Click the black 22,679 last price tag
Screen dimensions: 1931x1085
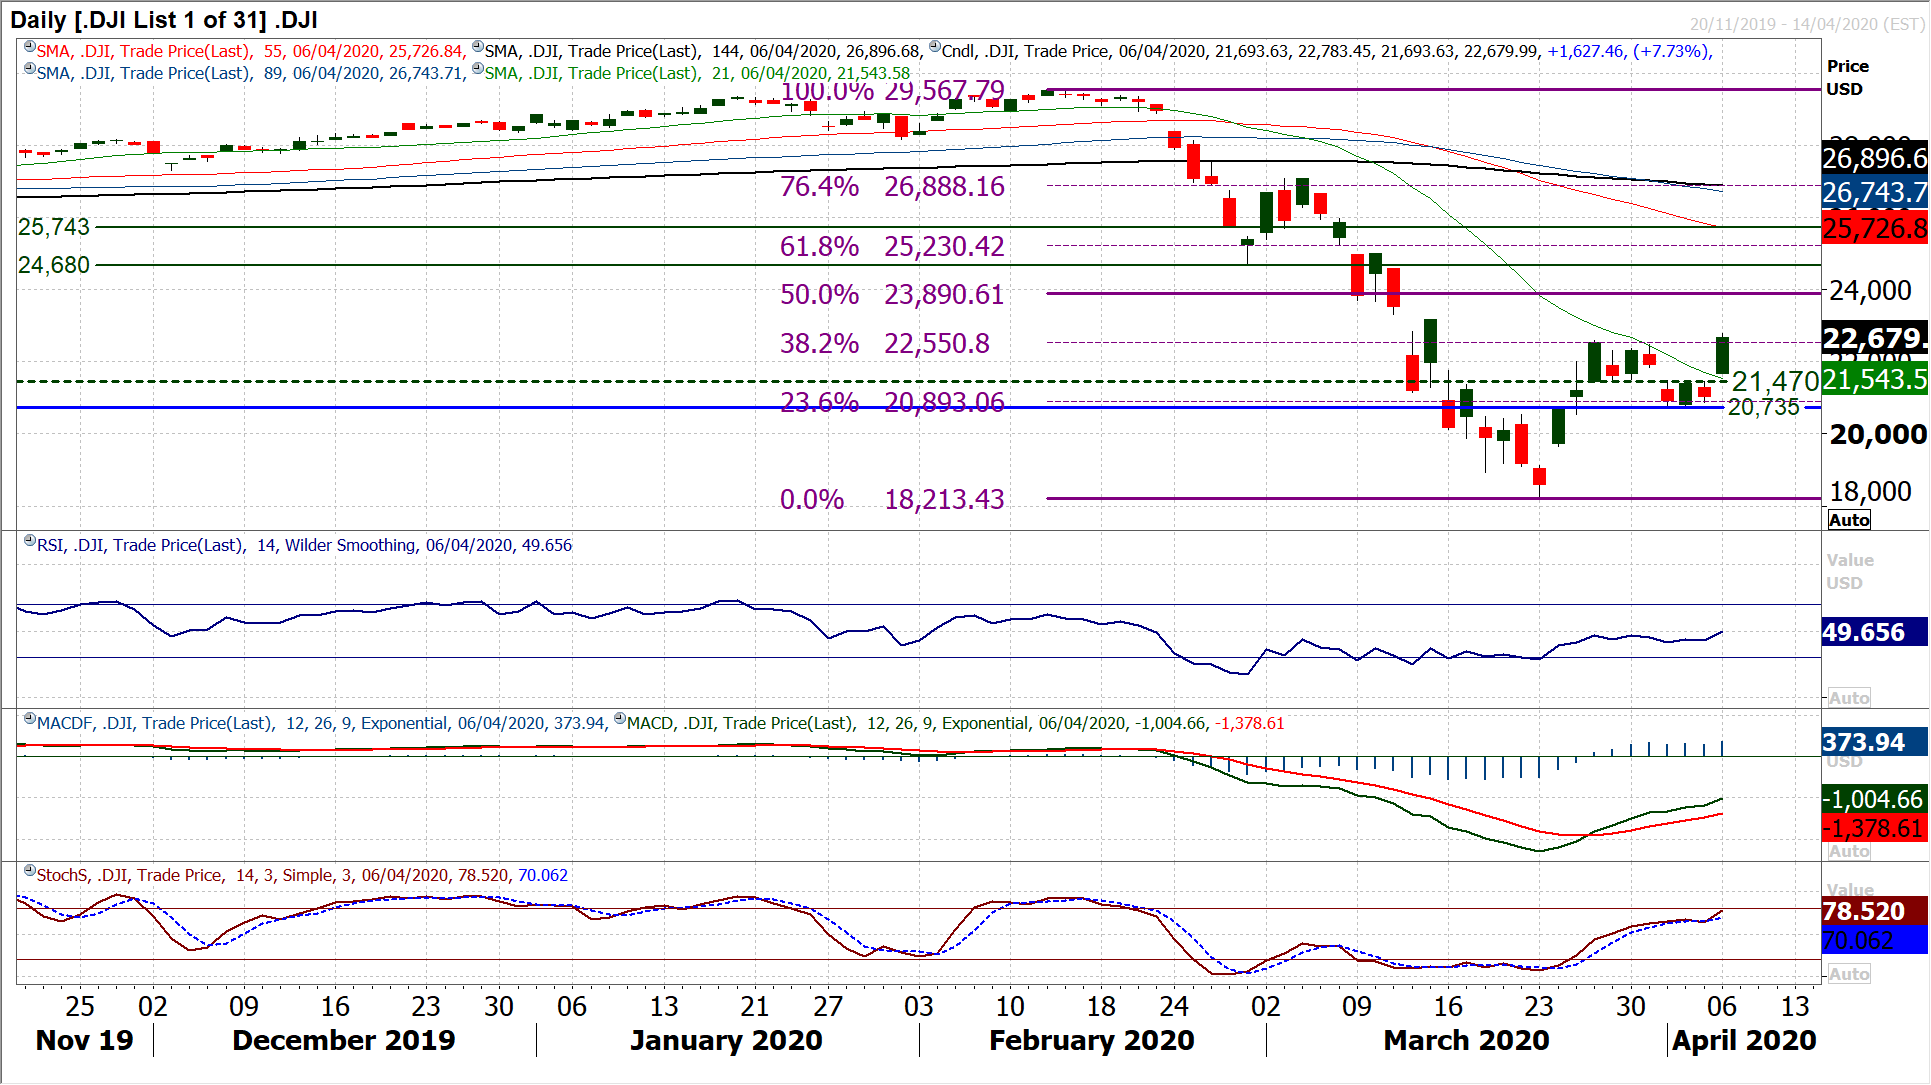point(1874,338)
